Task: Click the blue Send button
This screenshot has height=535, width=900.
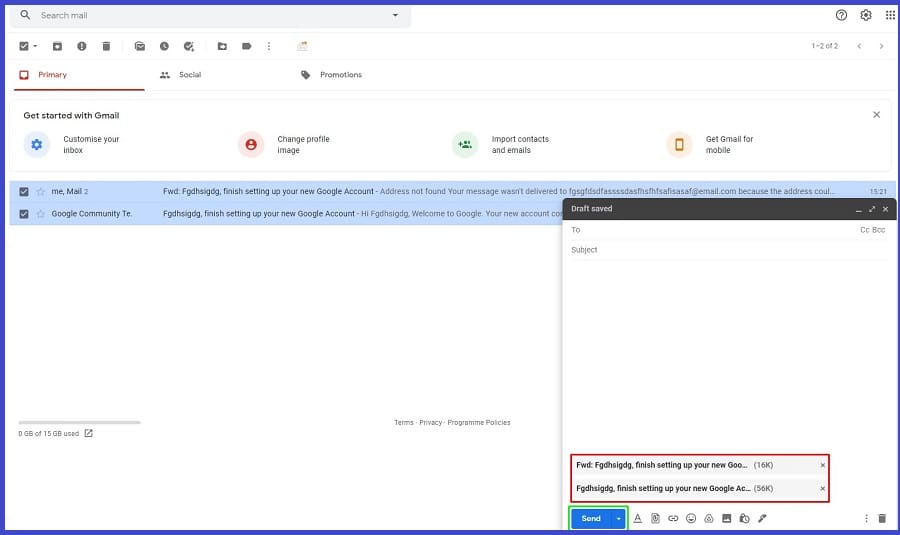Action: tap(591, 518)
